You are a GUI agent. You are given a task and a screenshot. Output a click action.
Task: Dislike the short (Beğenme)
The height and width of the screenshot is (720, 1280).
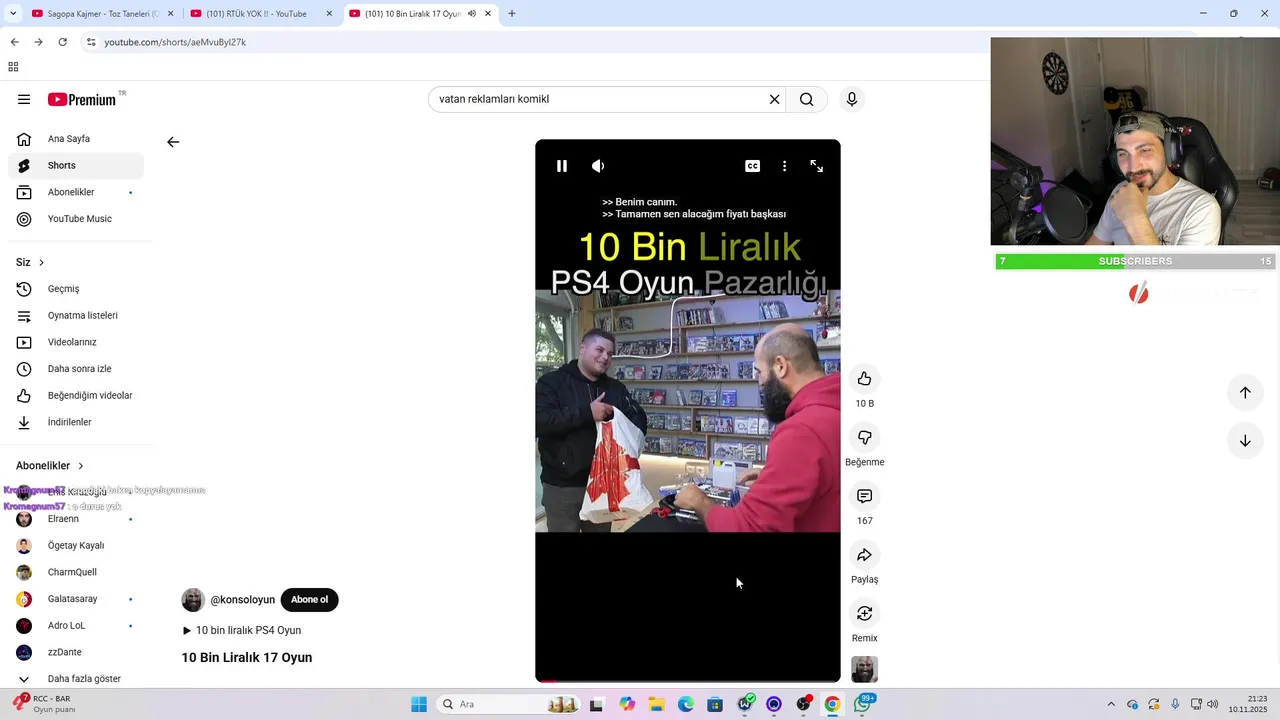(x=865, y=437)
